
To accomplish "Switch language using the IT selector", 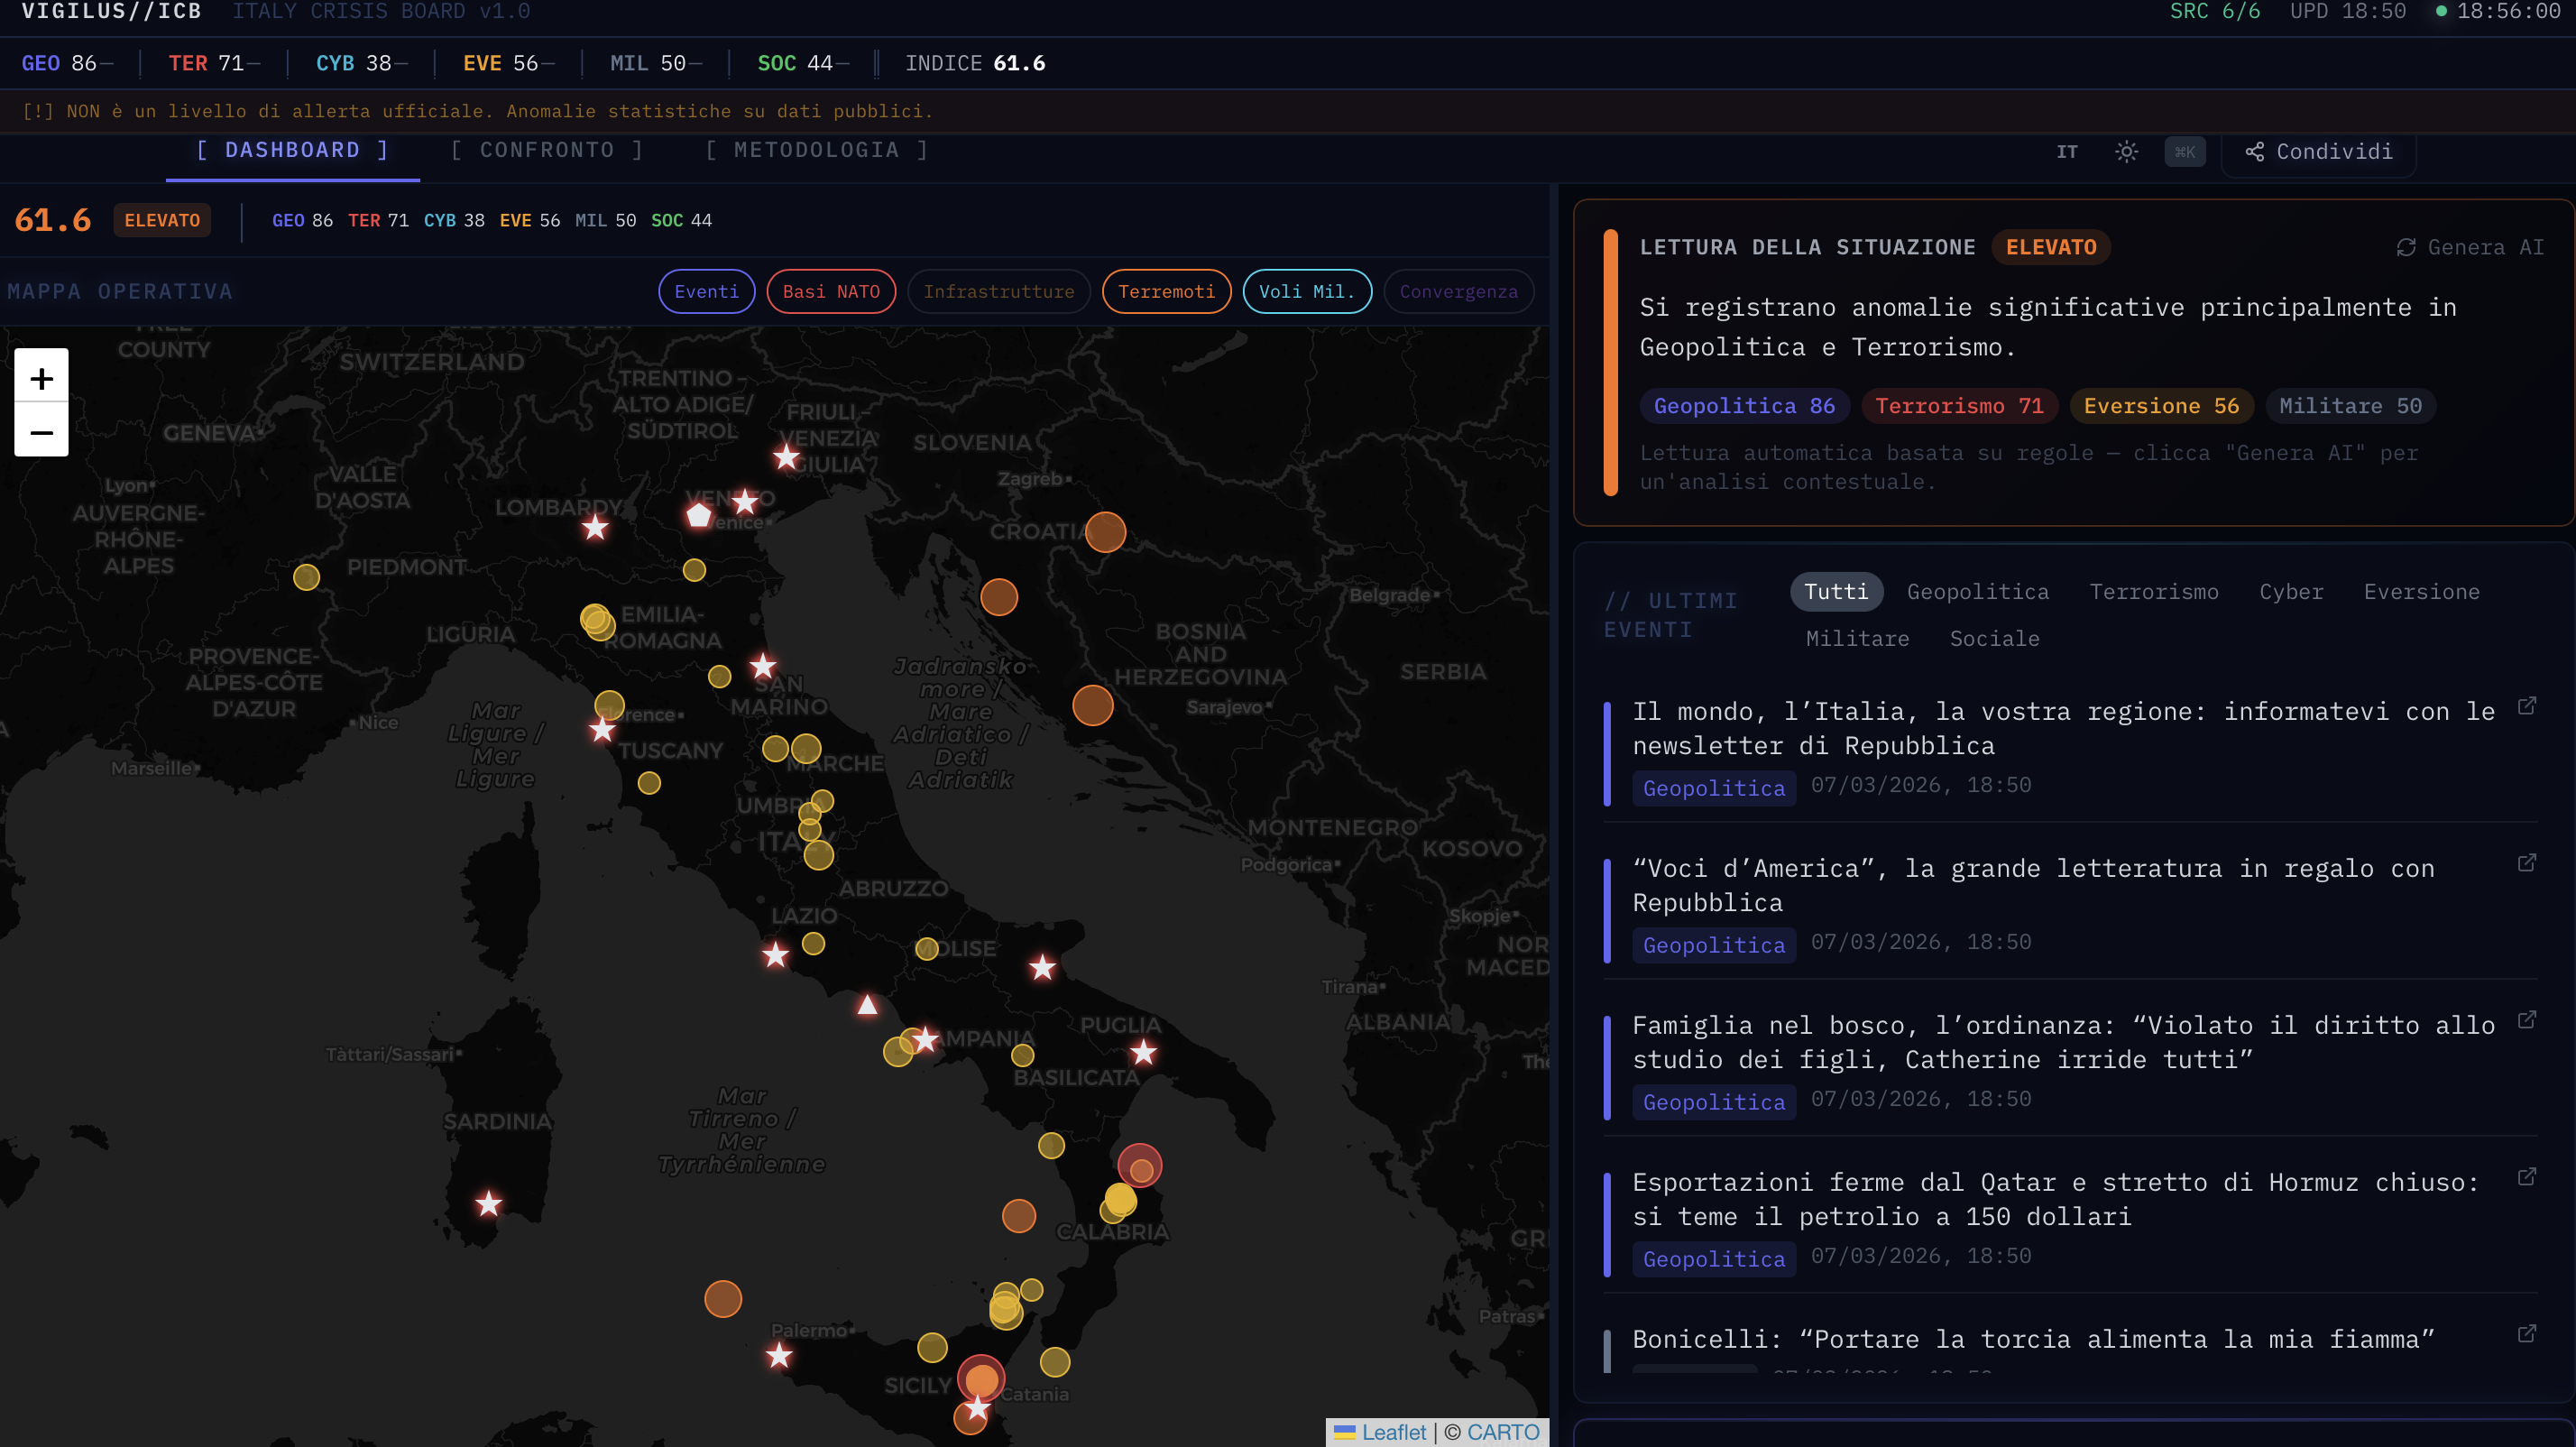I will tap(2066, 151).
